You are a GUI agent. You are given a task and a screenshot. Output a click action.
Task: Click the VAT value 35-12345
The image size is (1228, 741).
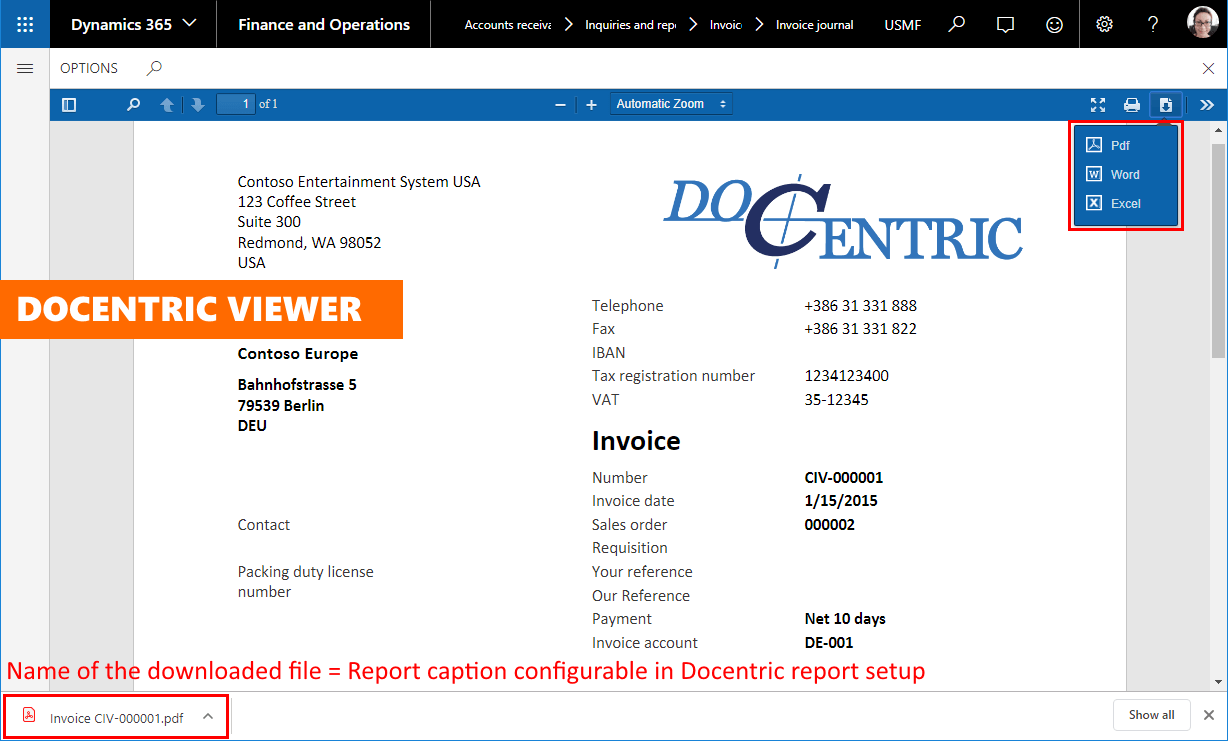point(836,399)
